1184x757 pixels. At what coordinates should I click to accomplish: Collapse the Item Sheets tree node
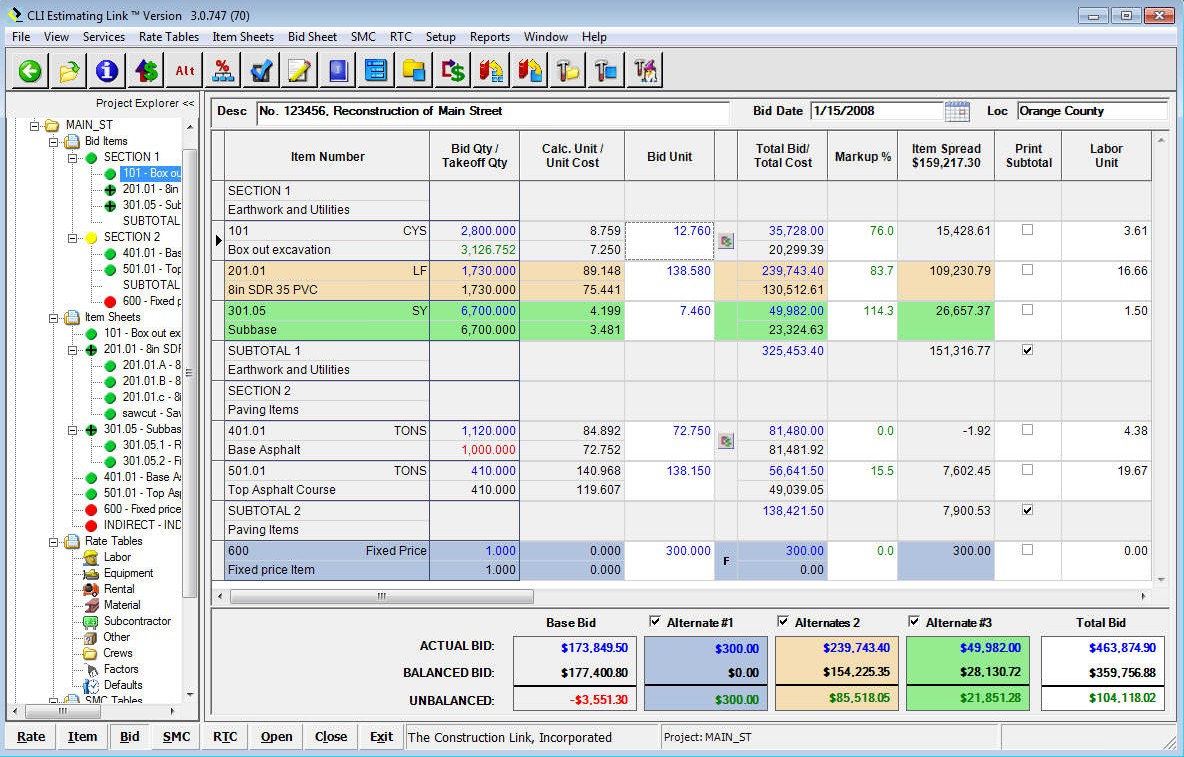pyautogui.click(x=54, y=318)
